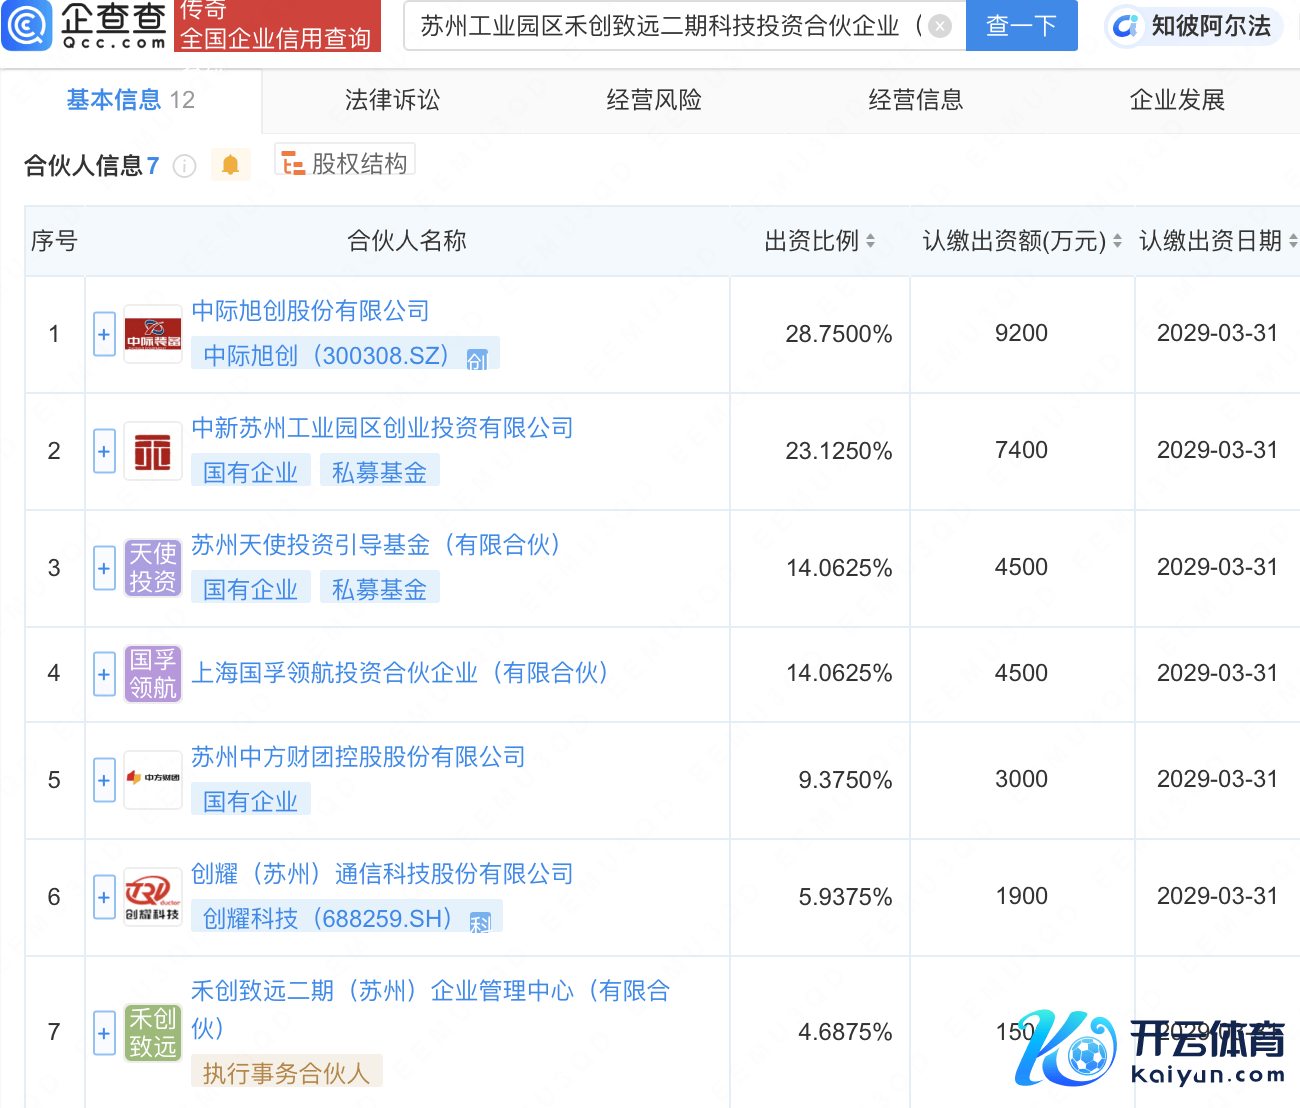
Task: Sort by 出资比例 column
Action: pos(870,241)
